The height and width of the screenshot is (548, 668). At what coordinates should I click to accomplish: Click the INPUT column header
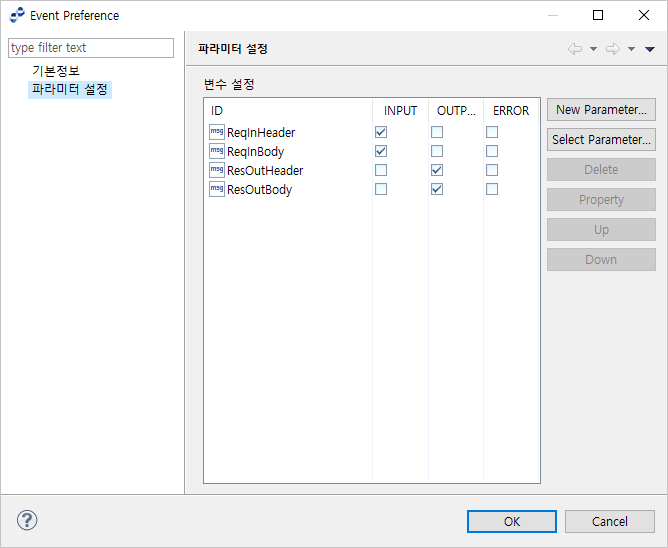pyautogui.click(x=400, y=111)
